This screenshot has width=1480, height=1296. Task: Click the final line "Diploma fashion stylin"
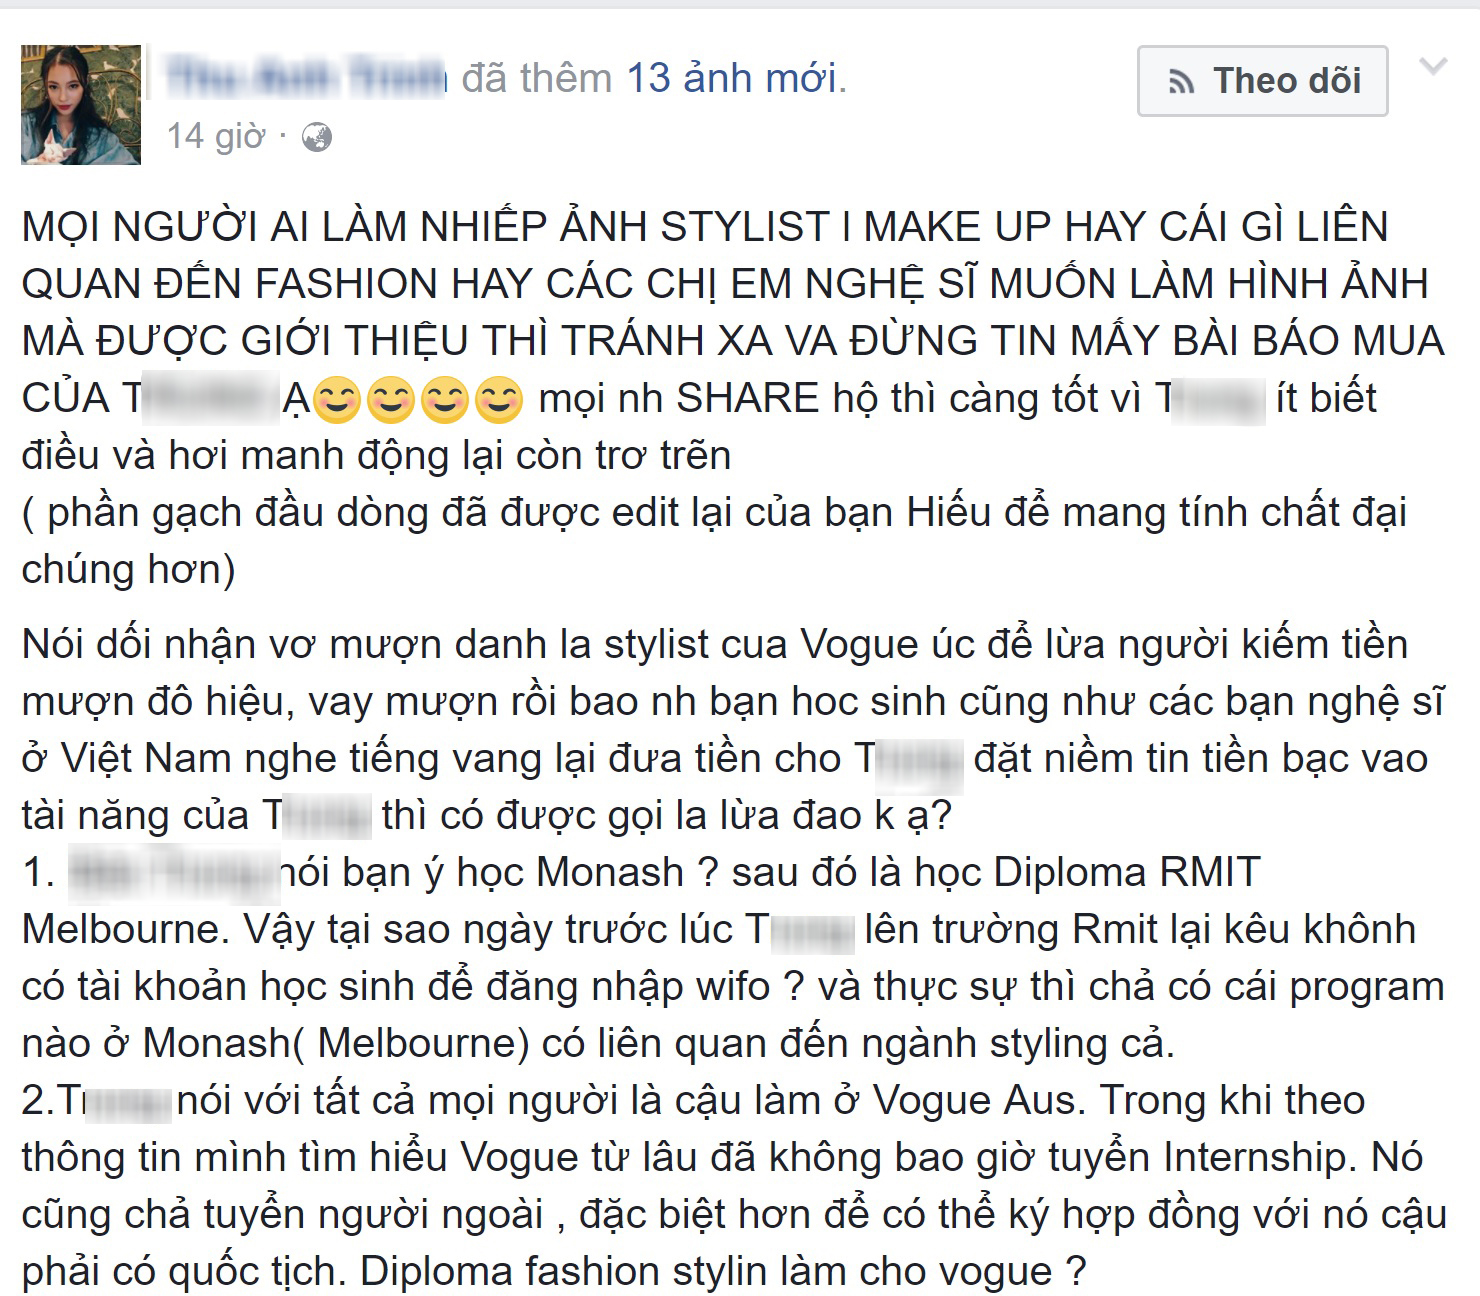(x=723, y=1272)
